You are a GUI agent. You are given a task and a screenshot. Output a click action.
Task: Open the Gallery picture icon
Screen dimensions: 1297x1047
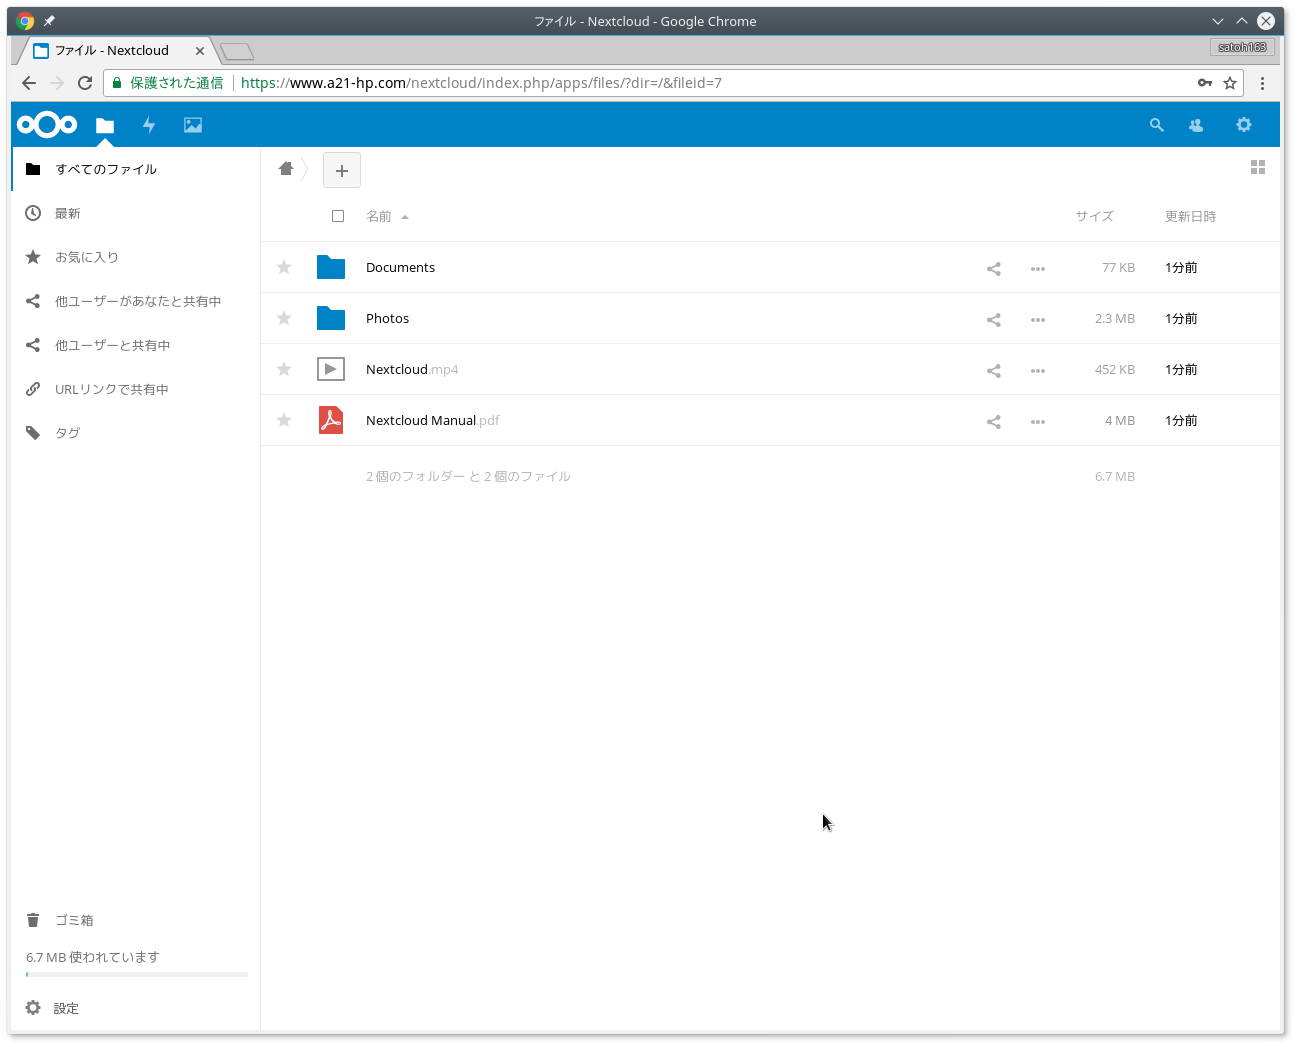pyautogui.click(x=193, y=125)
